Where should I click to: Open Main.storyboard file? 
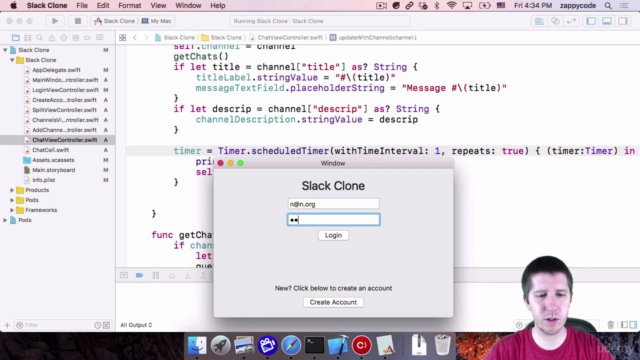tap(53, 170)
